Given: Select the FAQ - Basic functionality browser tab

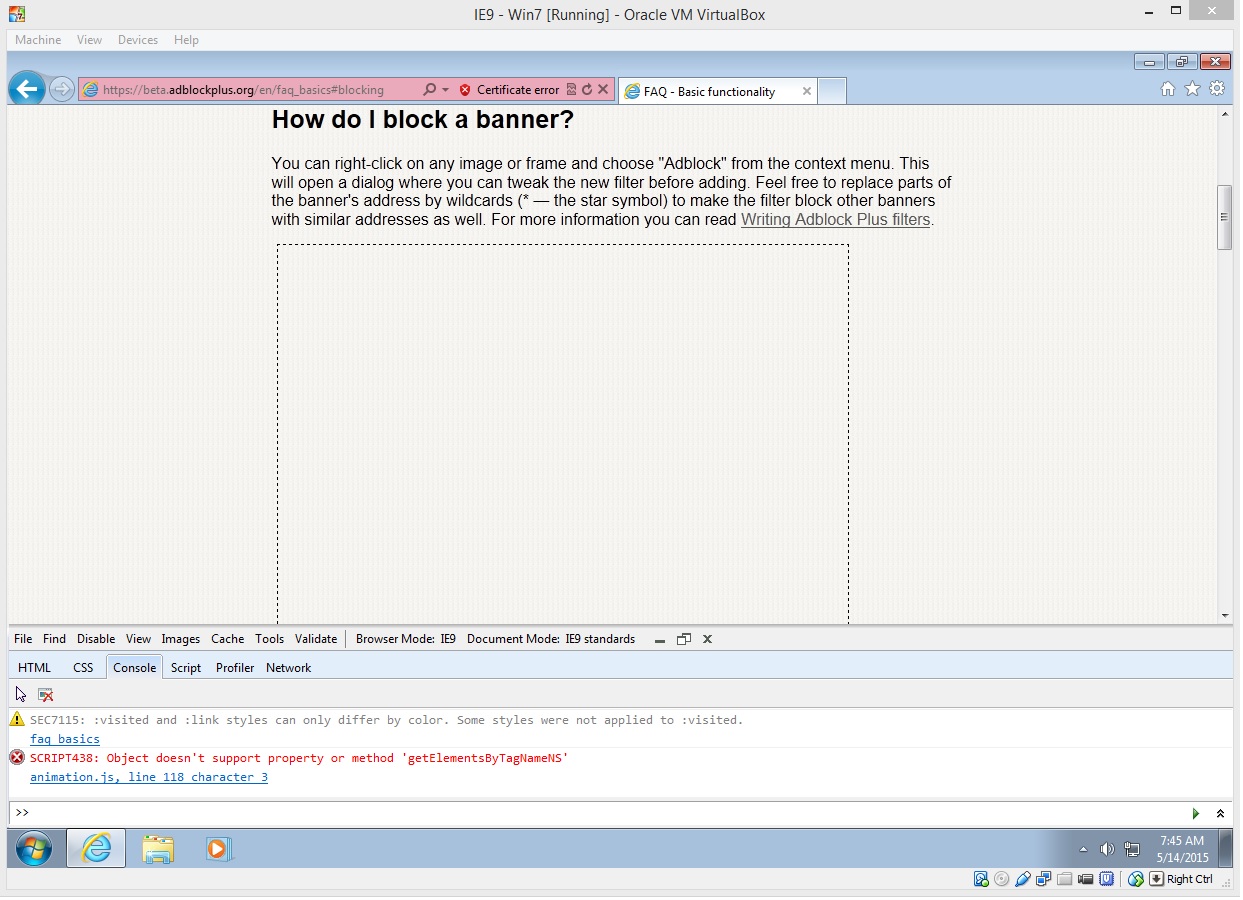Looking at the screenshot, I should coord(718,91).
